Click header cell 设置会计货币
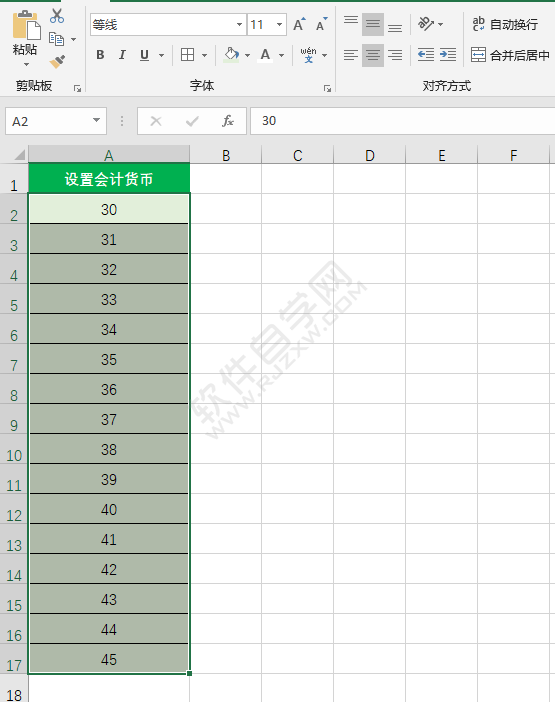 tap(109, 179)
